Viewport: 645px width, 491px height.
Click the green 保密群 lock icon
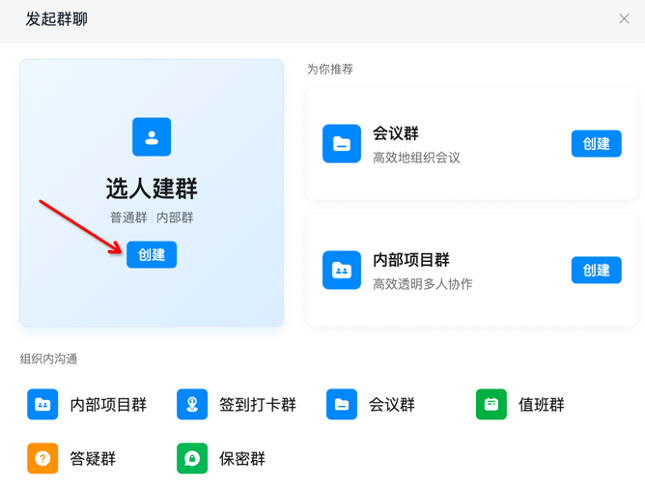pyautogui.click(x=192, y=458)
